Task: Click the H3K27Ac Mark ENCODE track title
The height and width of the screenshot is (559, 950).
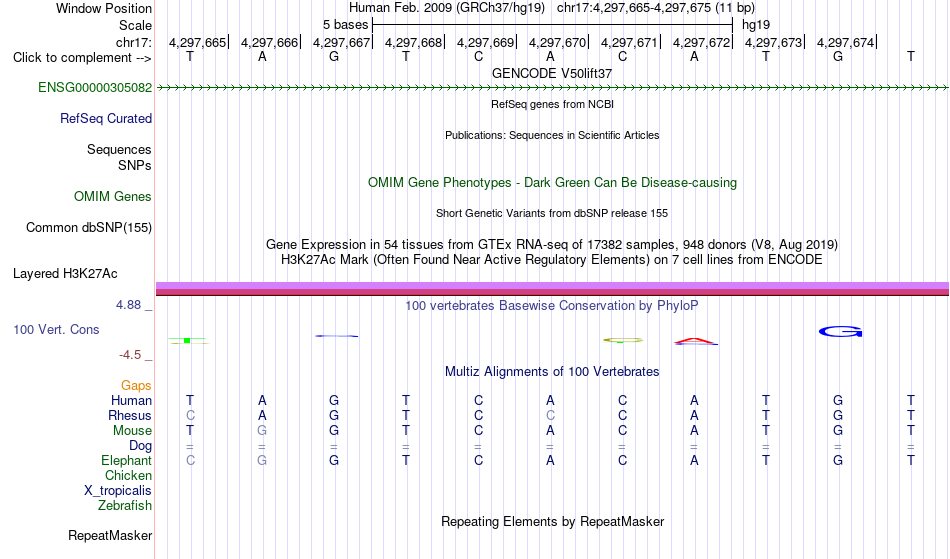Action: point(552,260)
